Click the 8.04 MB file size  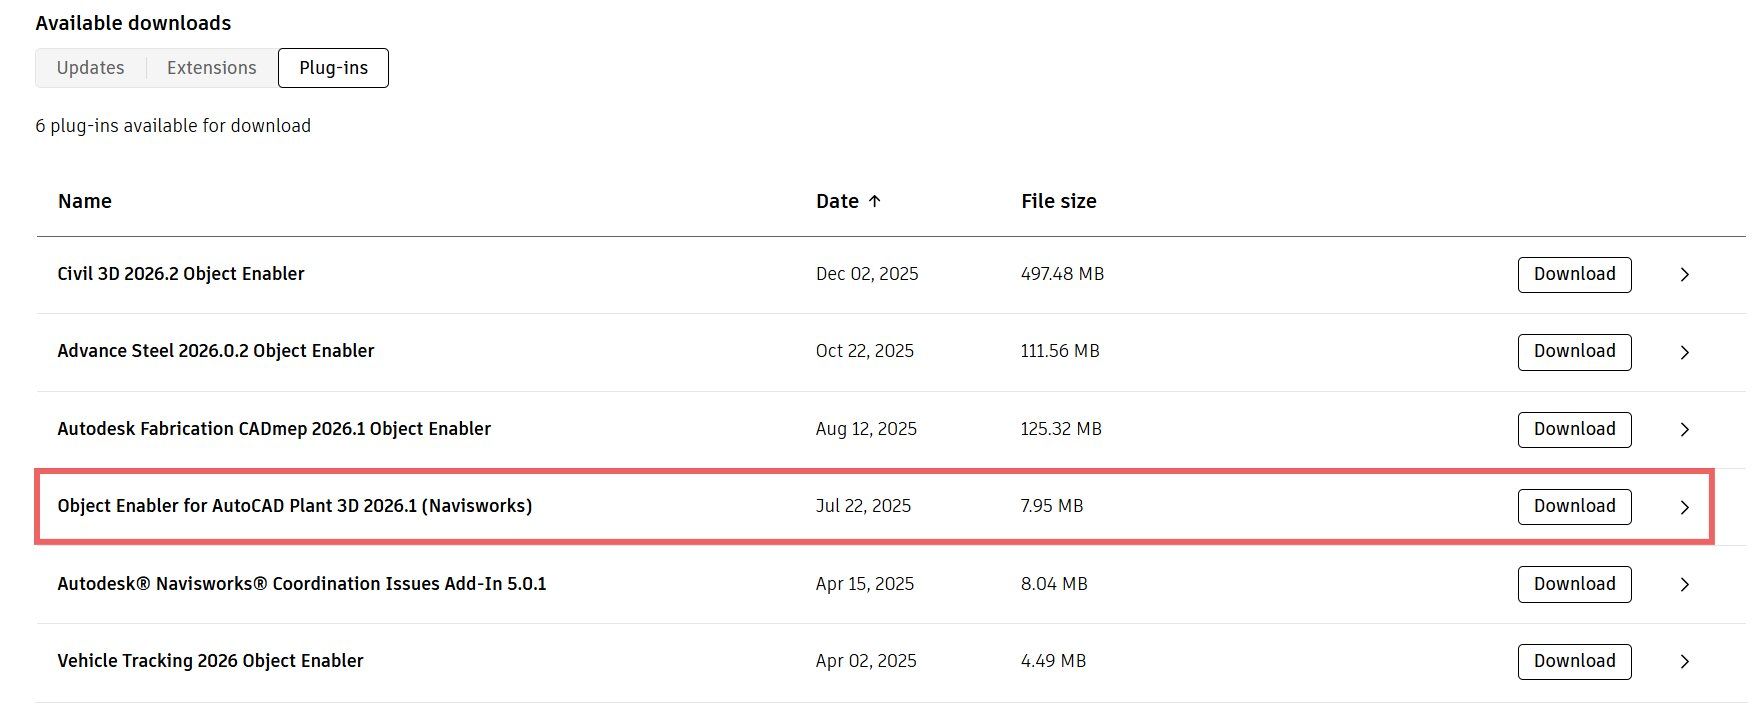click(x=1054, y=584)
